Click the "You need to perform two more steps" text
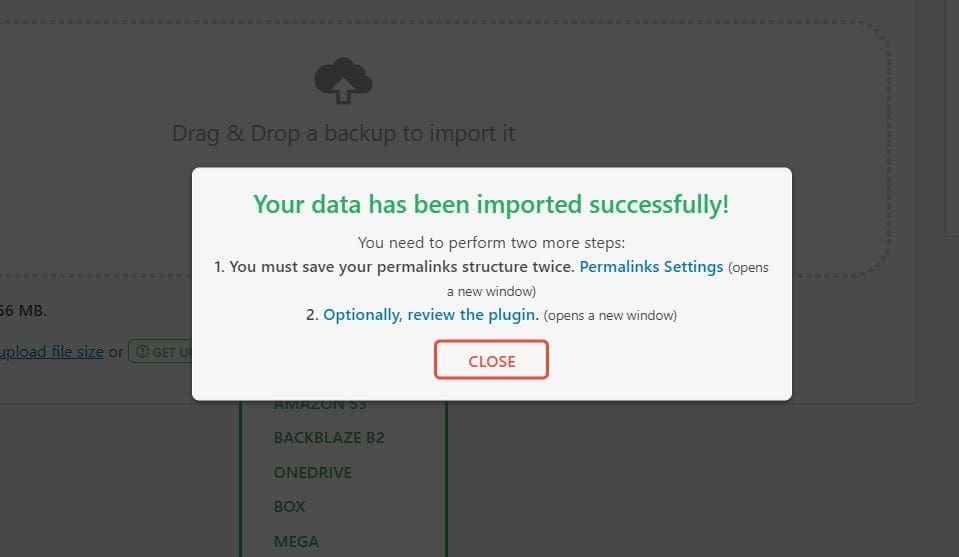This screenshot has width=959, height=557. (491, 243)
